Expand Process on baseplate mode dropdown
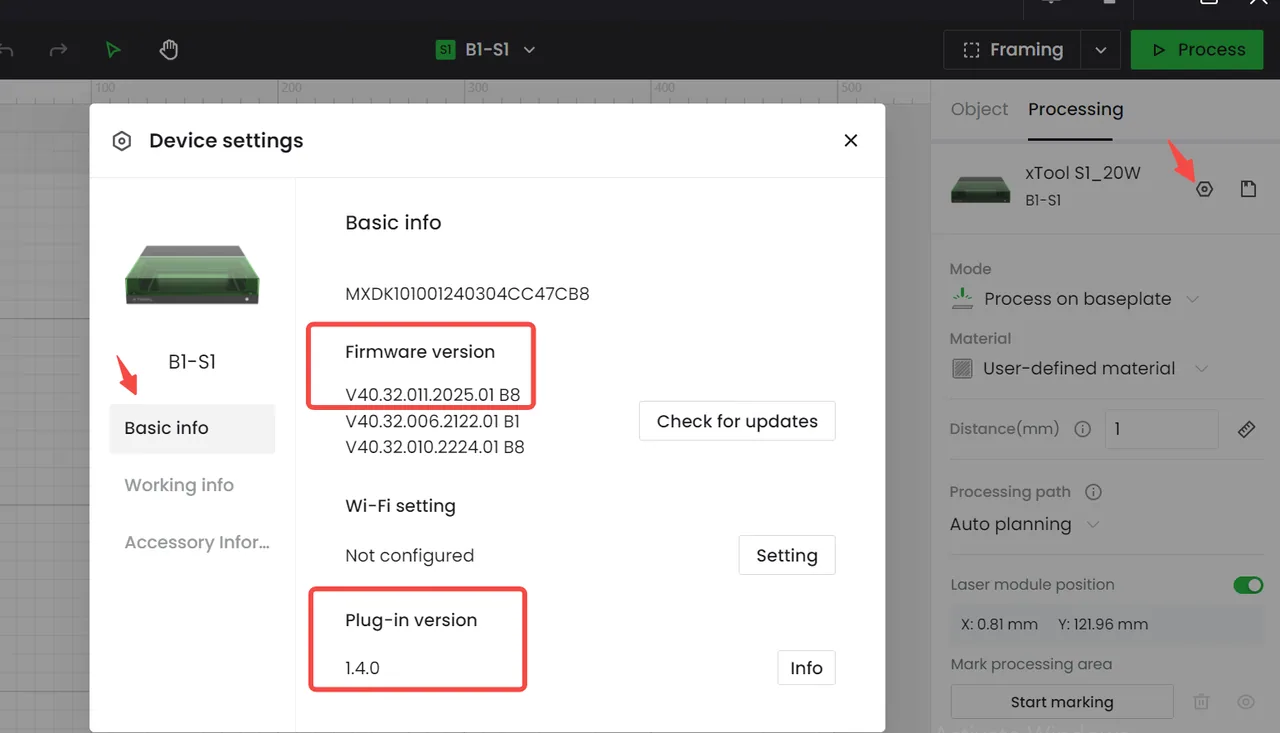This screenshot has height=733, width=1280. 1192,299
